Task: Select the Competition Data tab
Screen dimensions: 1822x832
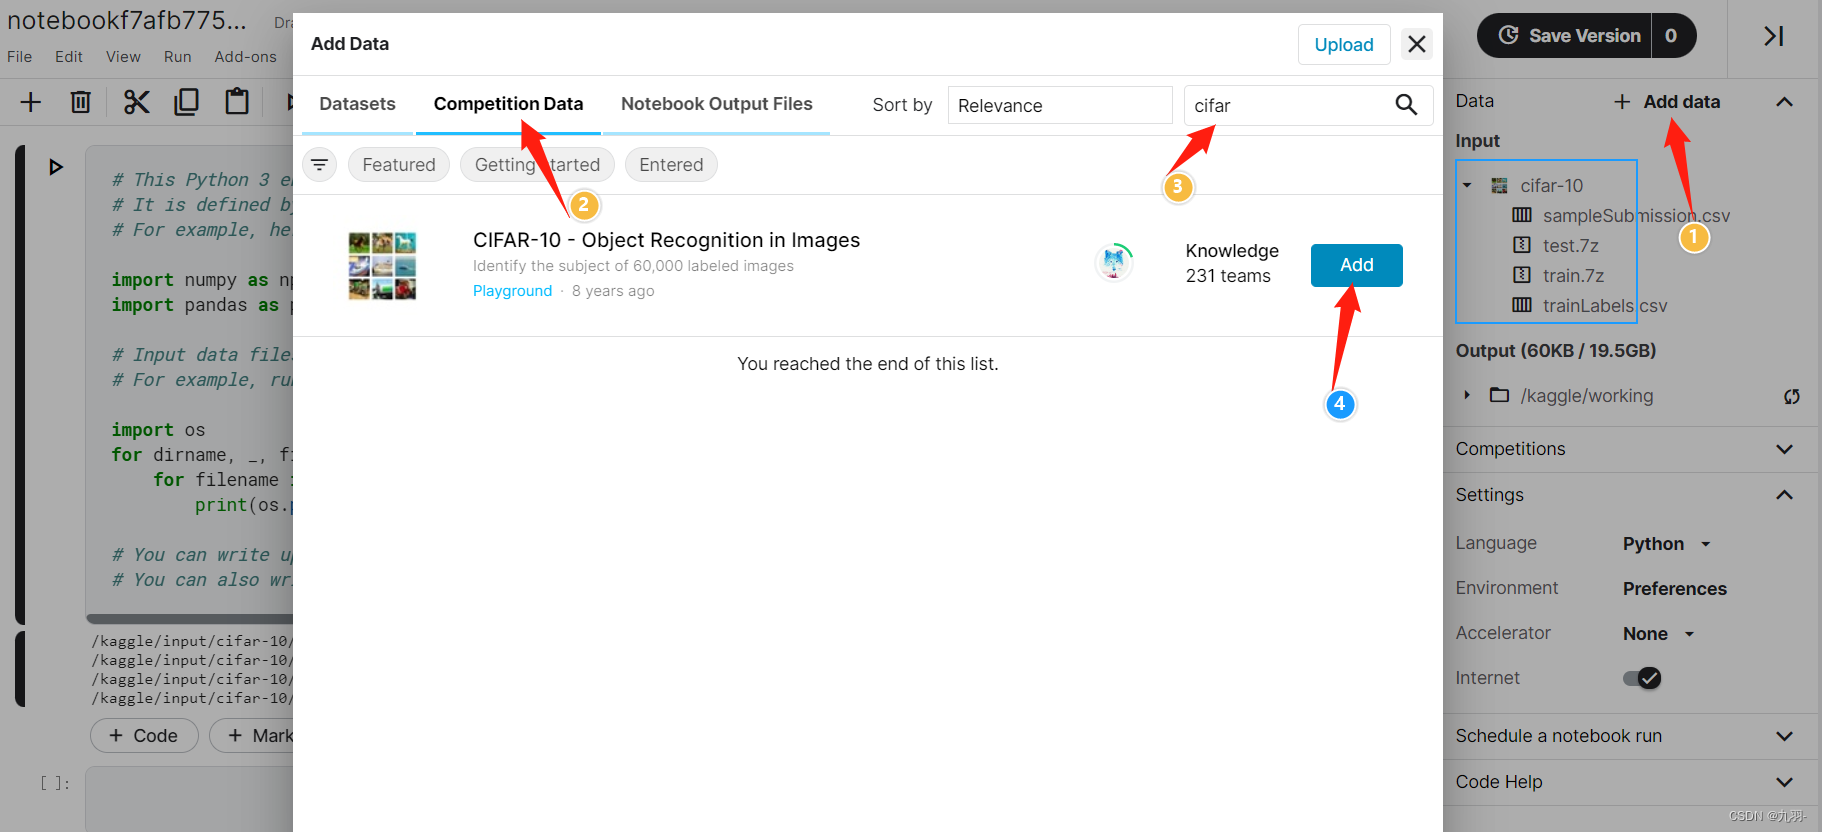Action: pos(508,104)
